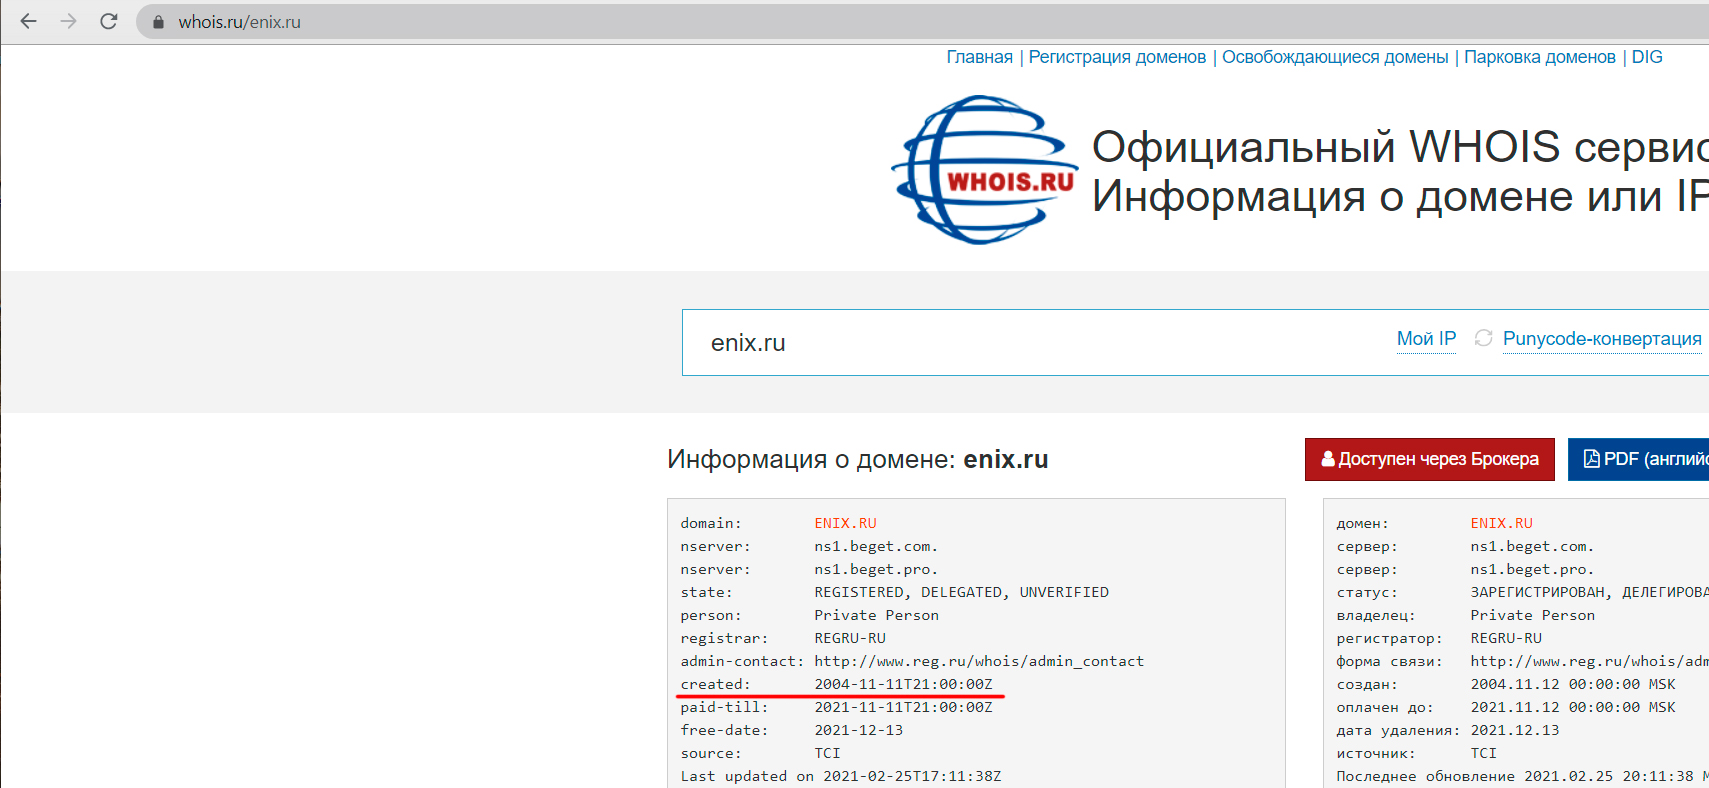
Task: Click REGRU-RU in the регистратор row
Action: pos(1506,638)
